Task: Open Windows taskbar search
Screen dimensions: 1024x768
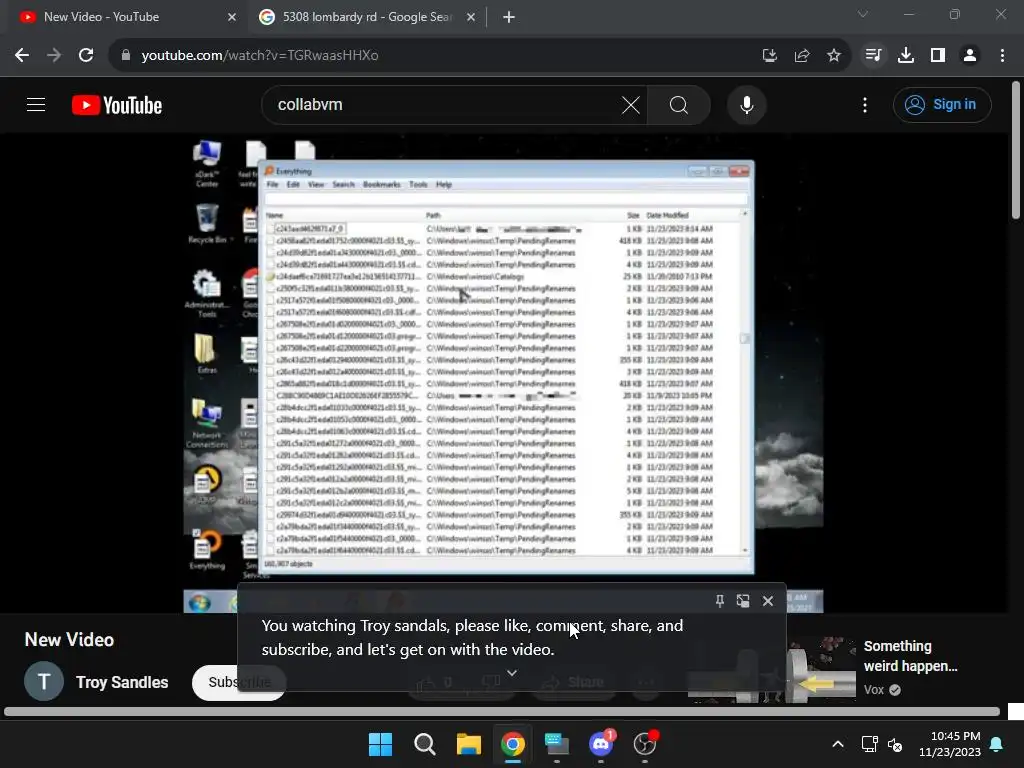Action: pyautogui.click(x=424, y=744)
